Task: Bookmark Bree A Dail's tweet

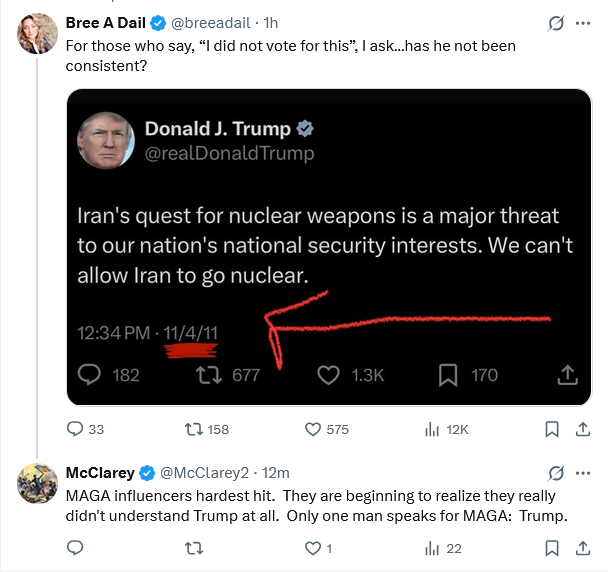Action: (551, 429)
